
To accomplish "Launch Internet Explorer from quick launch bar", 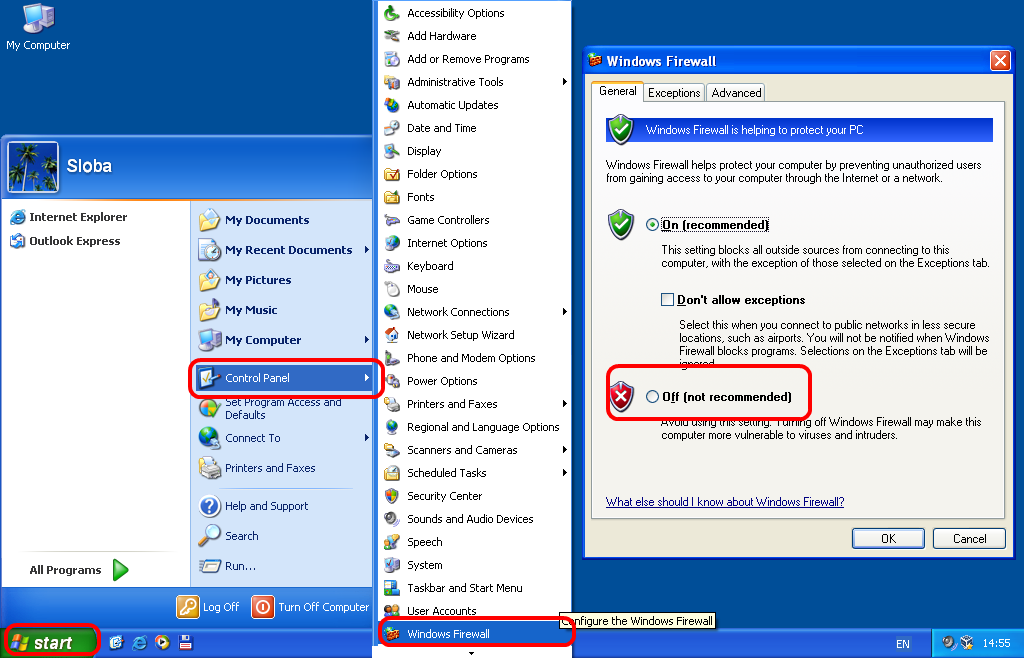I will 140,642.
